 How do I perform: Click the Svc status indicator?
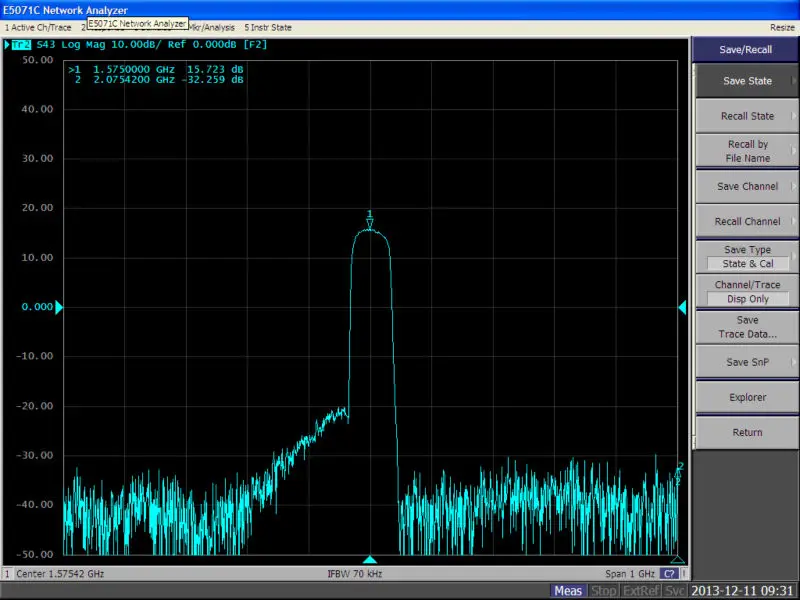(x=676, y=591)
